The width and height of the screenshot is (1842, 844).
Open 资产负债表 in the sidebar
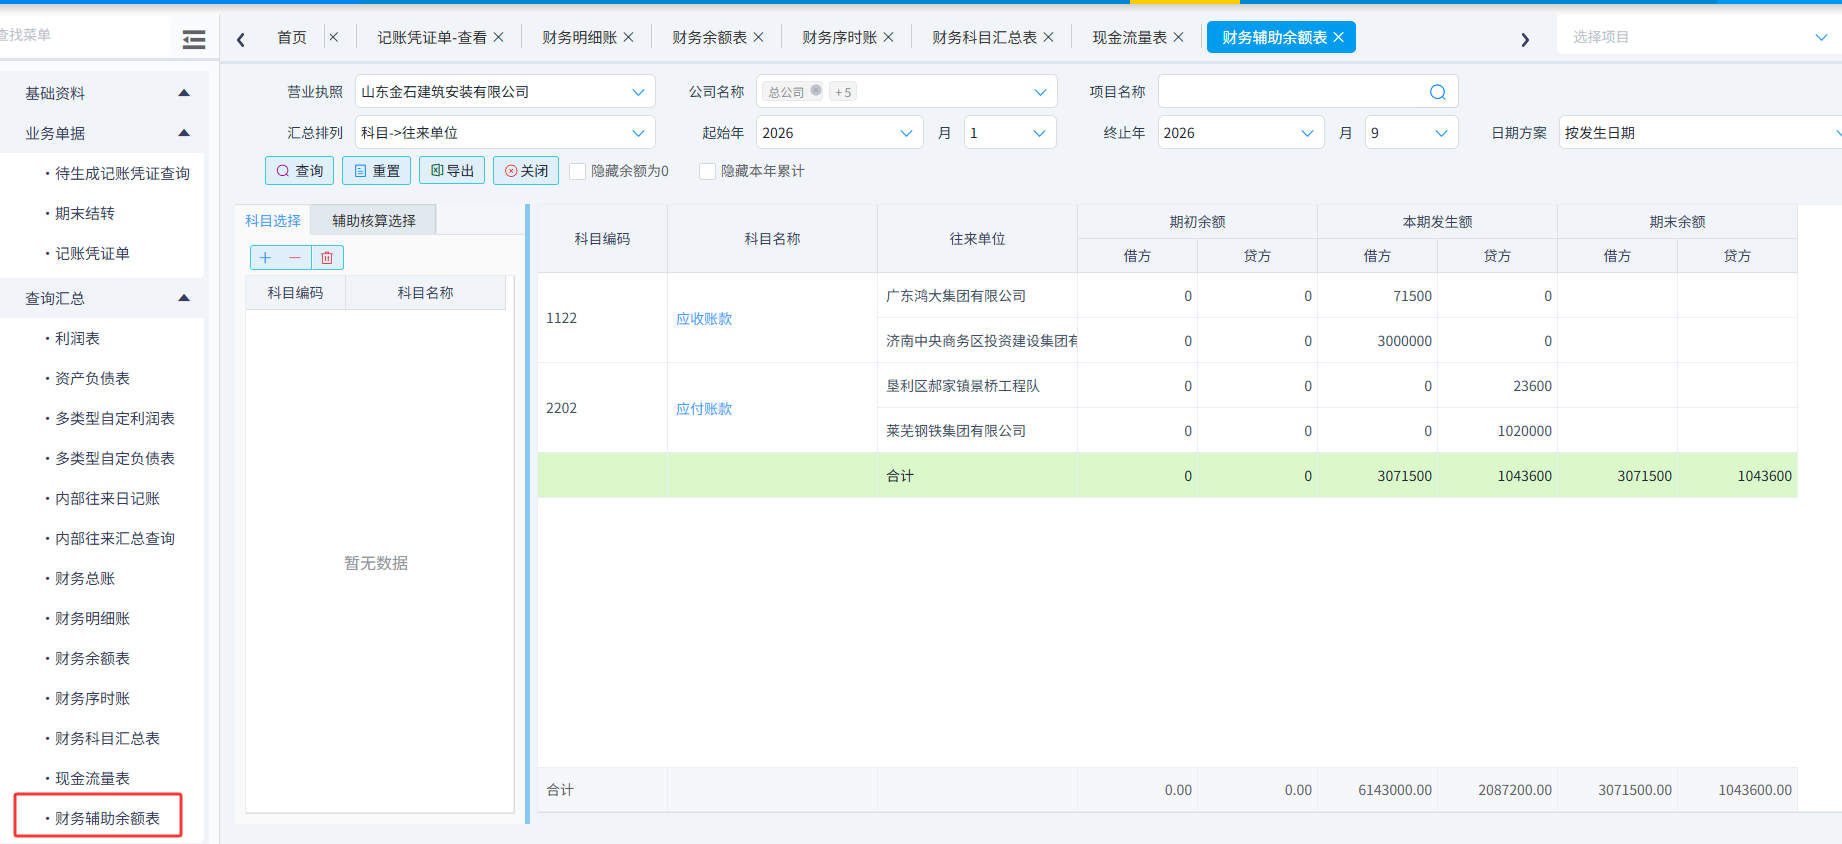tap(92, 378)
